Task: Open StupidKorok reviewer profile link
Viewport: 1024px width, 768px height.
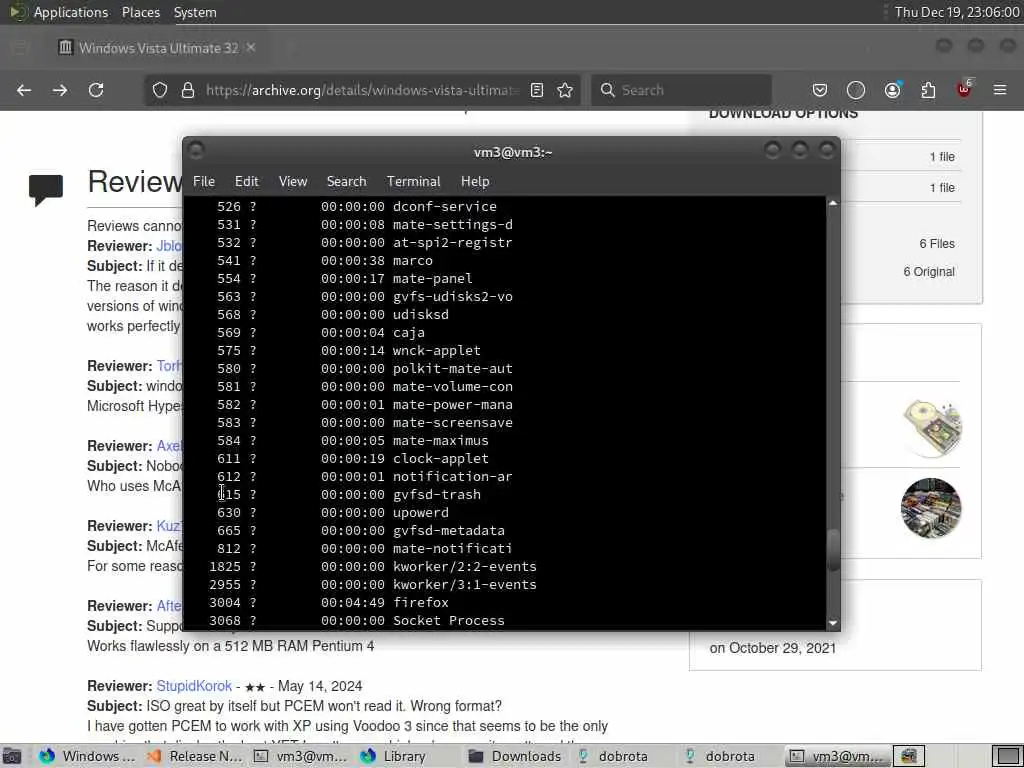Action: (x=194, y=686)
